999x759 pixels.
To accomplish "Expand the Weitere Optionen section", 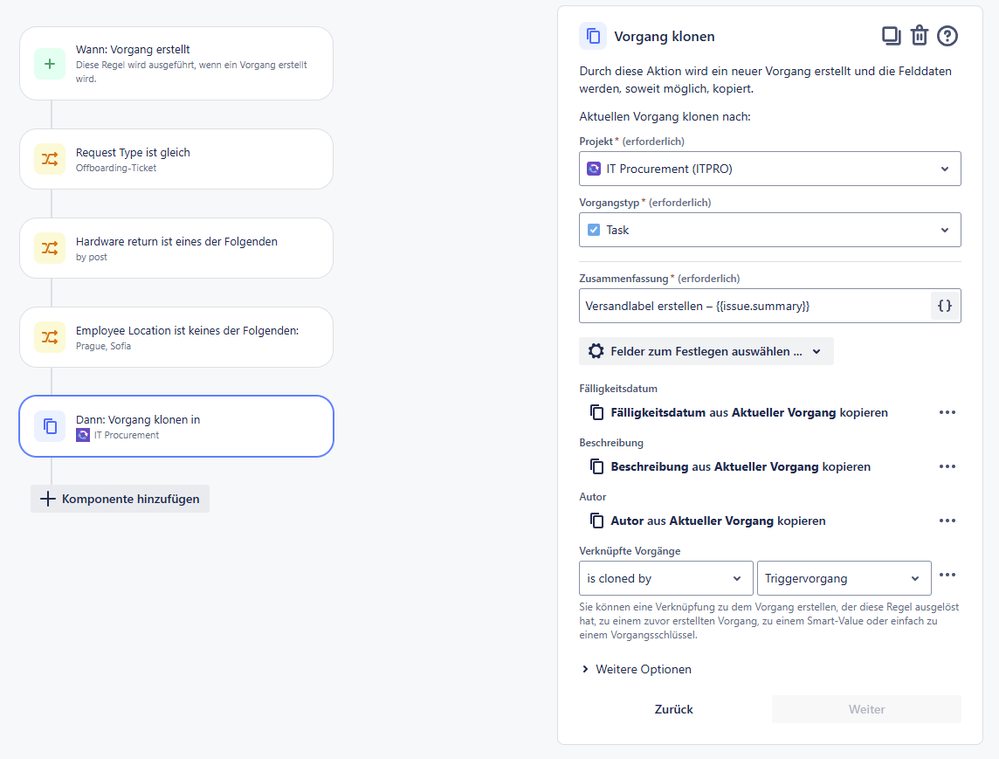I will click(x=636, y=669).
